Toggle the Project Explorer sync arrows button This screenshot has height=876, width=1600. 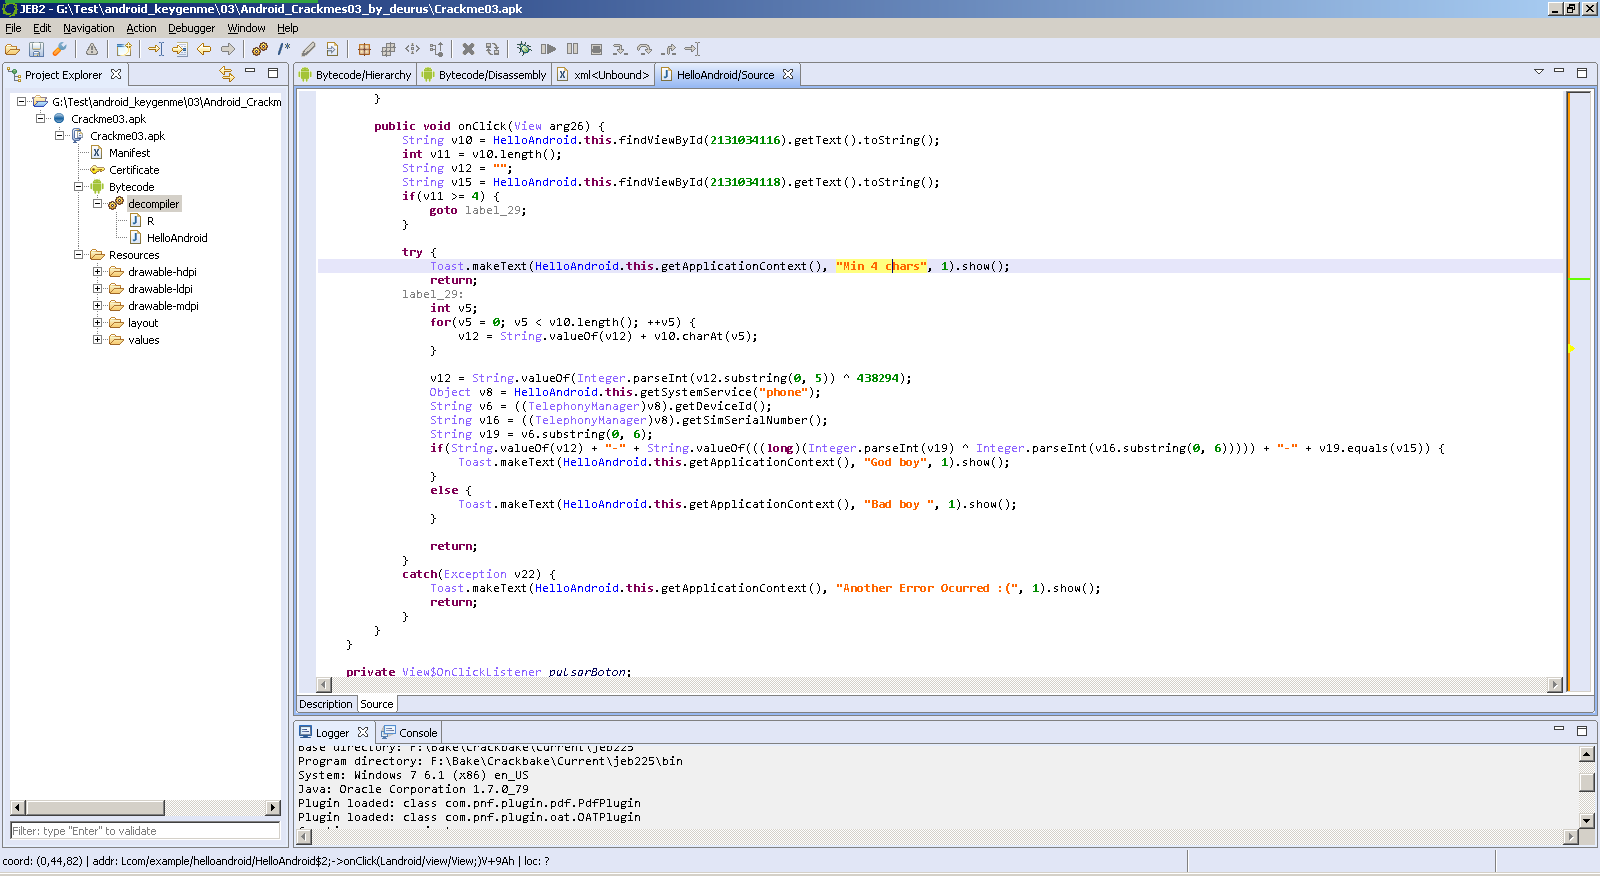coord(227,74)
